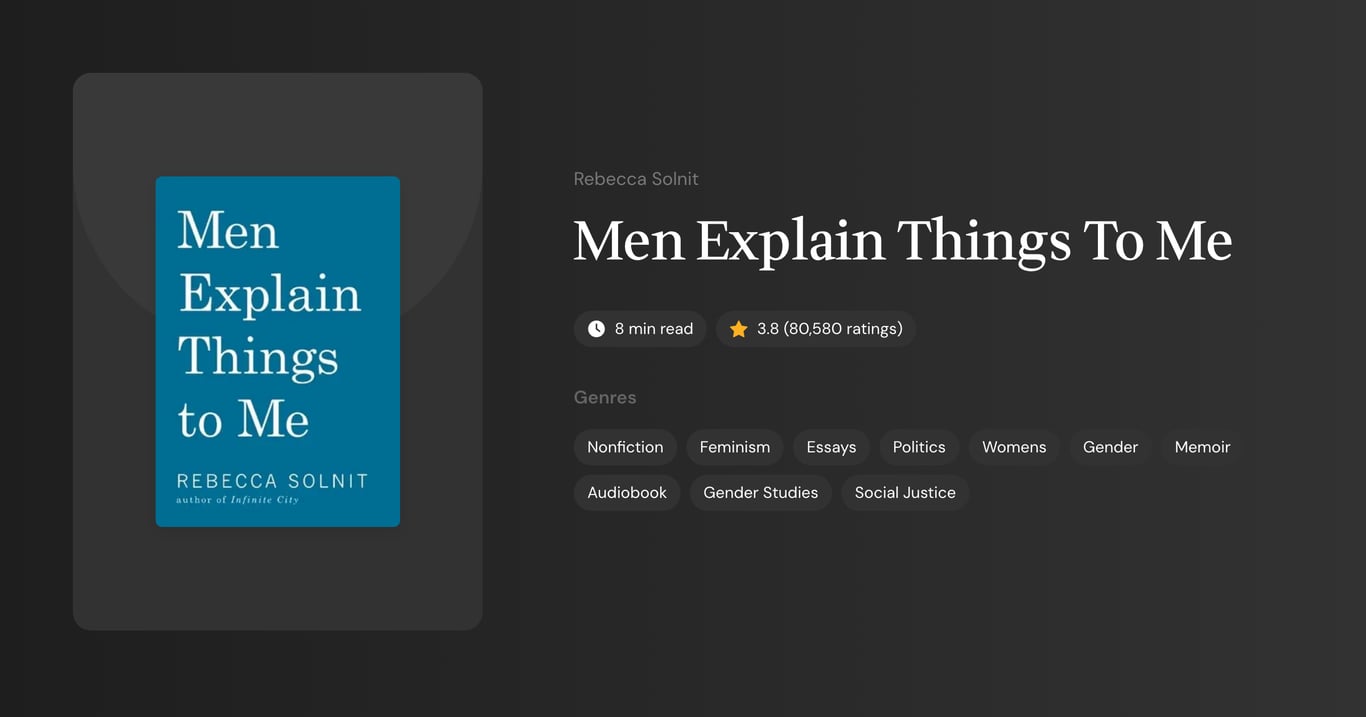Select the Memoir genre tag
The height and width of the screenshot is (717, 1366).
click(x=1202, y=447)
